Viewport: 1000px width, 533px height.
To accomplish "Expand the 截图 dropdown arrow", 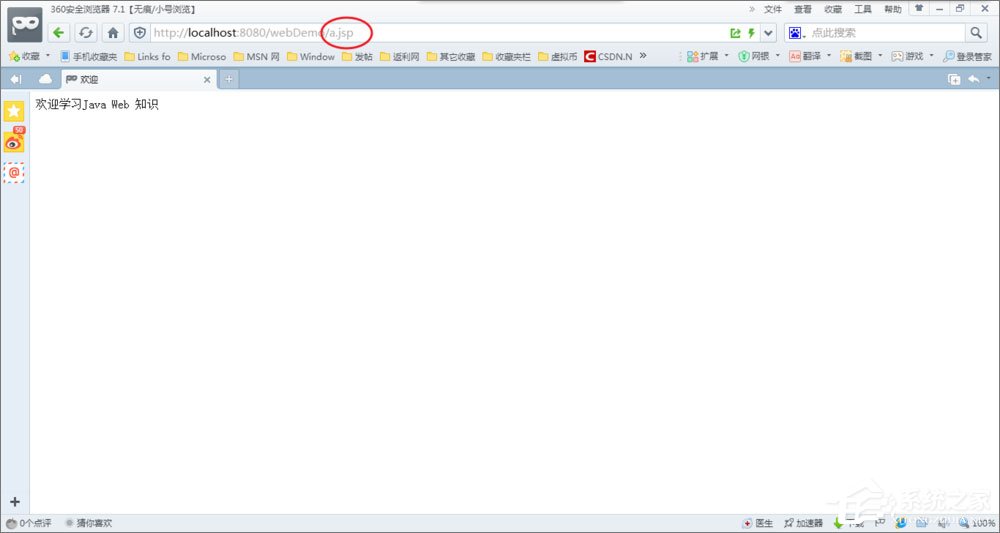I will click(880, 56).
